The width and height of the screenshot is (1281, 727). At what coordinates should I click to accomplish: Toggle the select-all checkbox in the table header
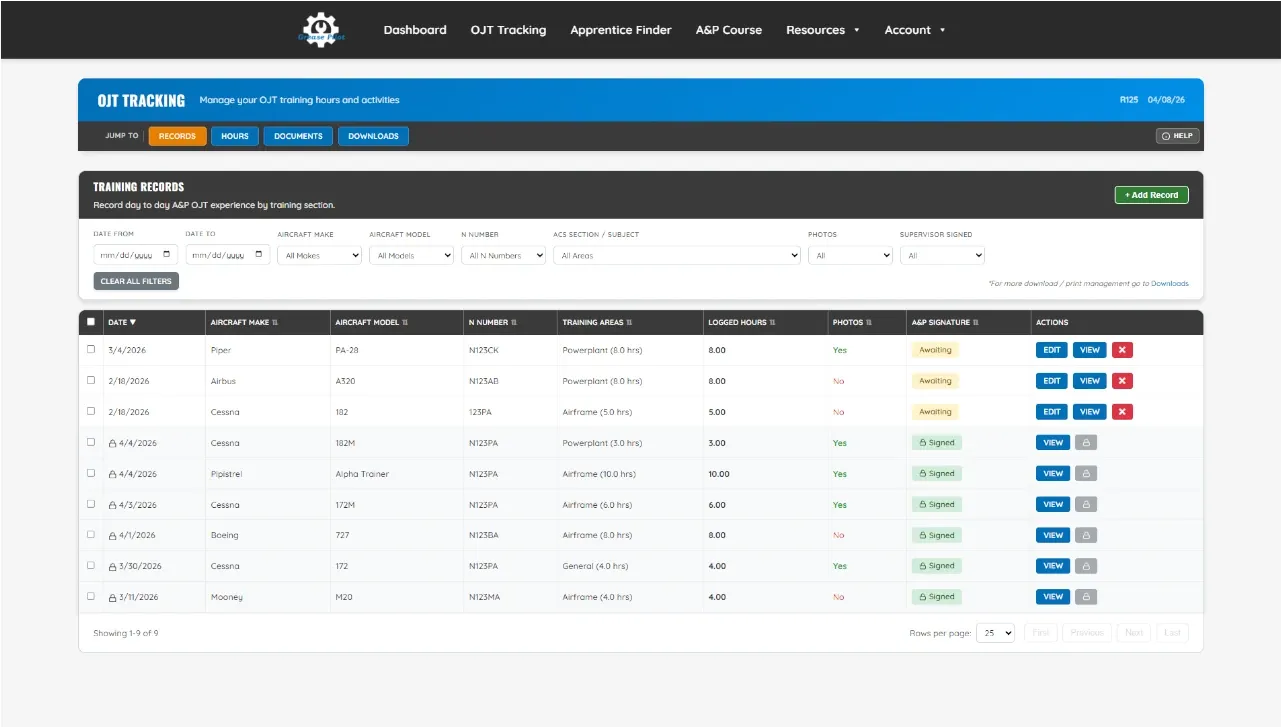click(x=90, y=322)
